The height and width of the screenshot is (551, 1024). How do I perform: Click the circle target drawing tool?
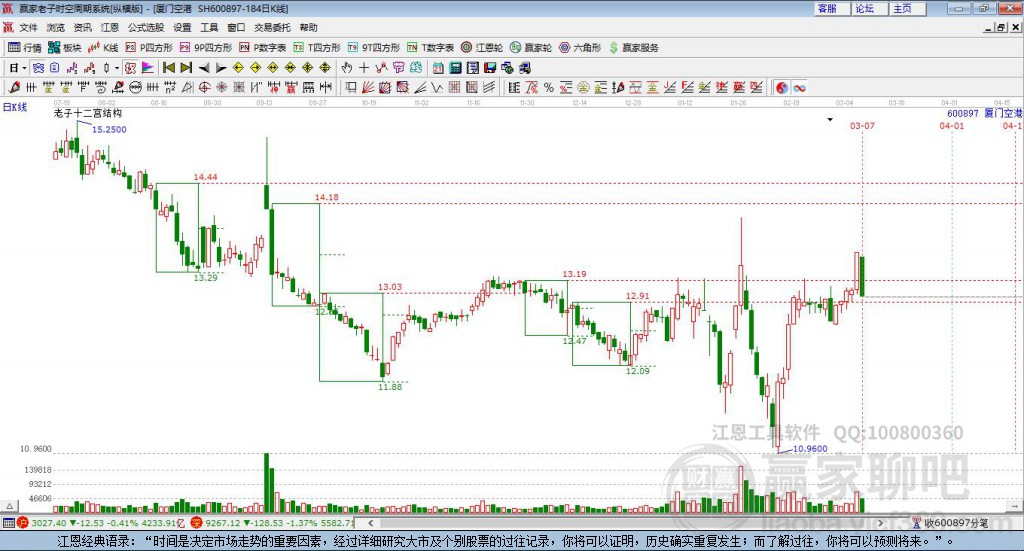[204, 87]
